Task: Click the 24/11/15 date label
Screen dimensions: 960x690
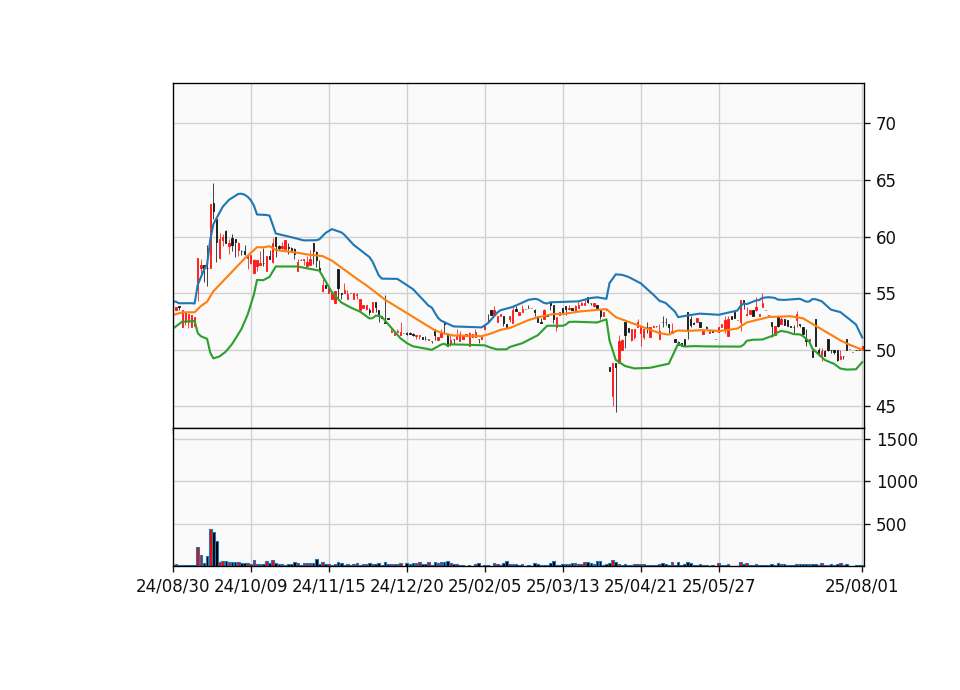Action: (x=329, y=587)
